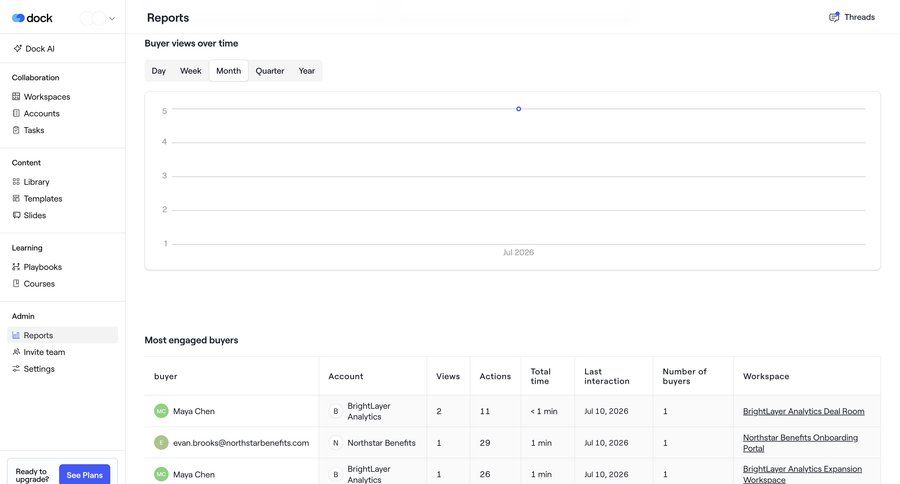Click the Actions column header
The width and height of the screenshot is (900, 484).
(495, 376)
